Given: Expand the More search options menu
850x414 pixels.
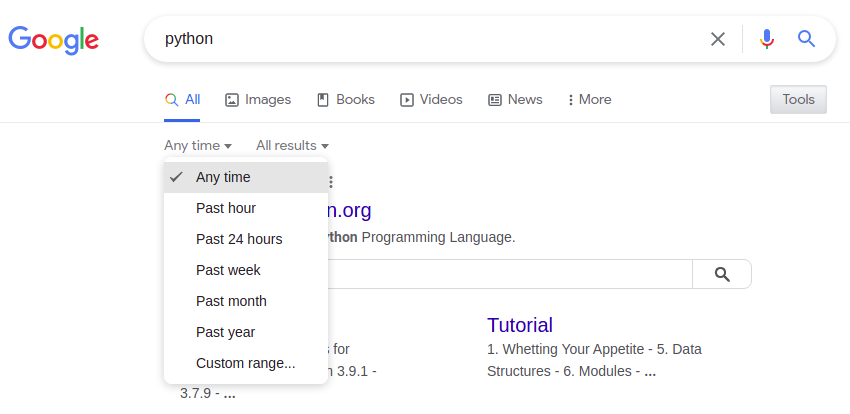Looking at the screenshot, I should point(589,100).
